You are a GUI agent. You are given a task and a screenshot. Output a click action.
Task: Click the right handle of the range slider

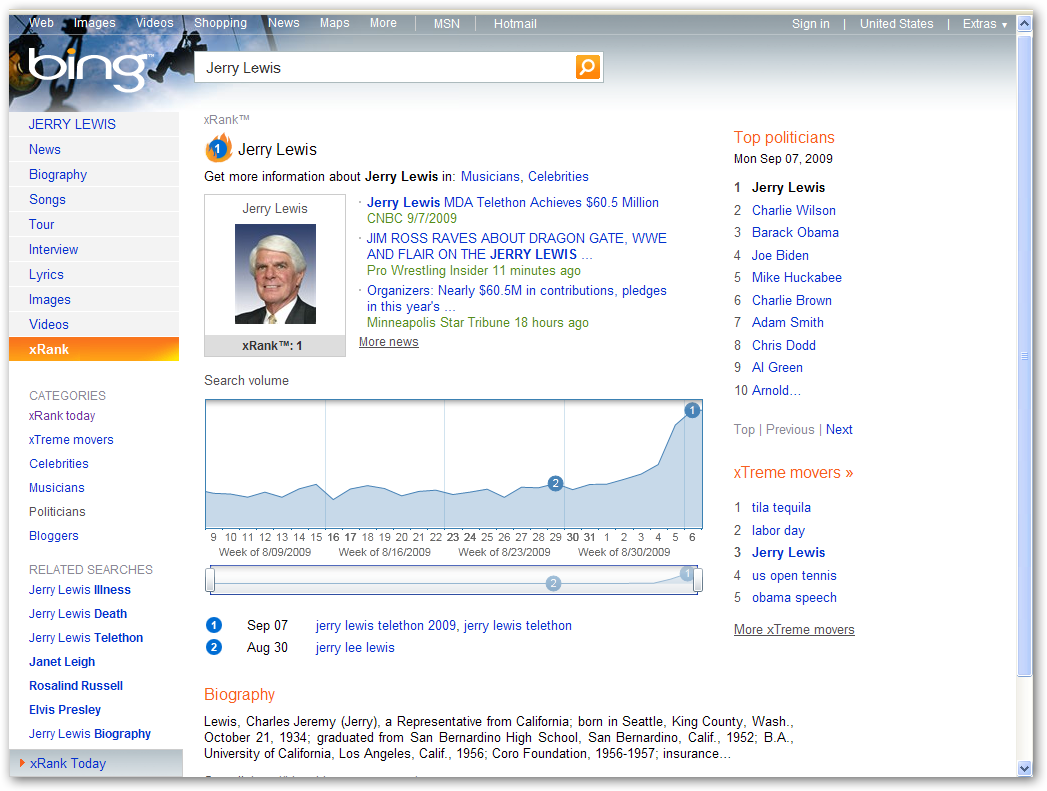pyautogui.click(x=698, y=579)
